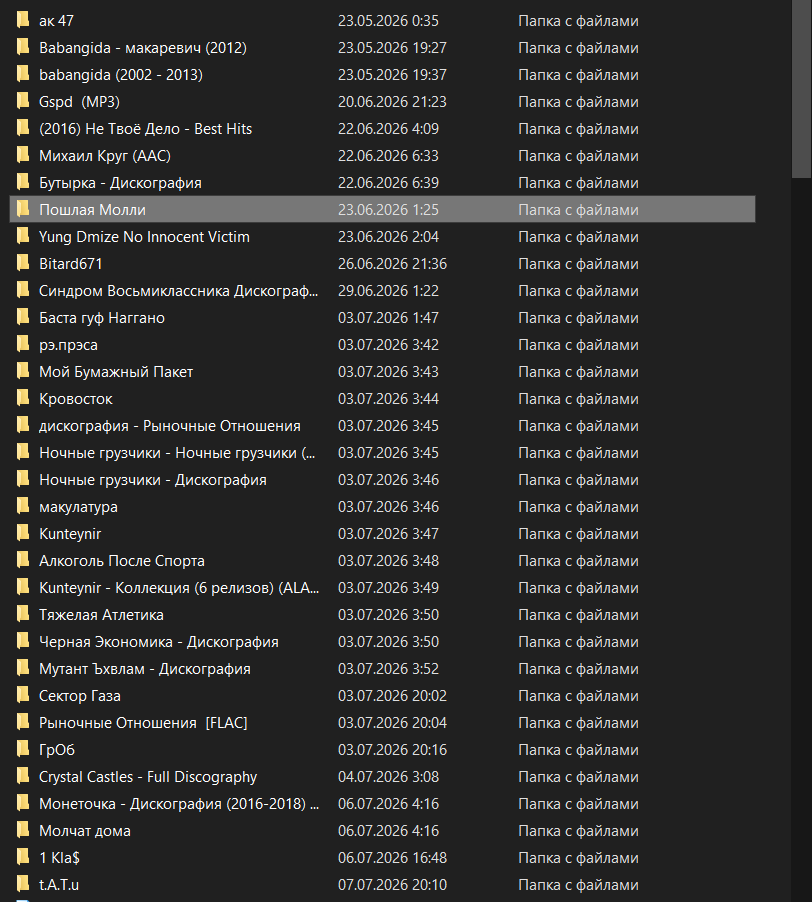
Task: Click the folder icon beside ак 47
Action: pos(23,20)
